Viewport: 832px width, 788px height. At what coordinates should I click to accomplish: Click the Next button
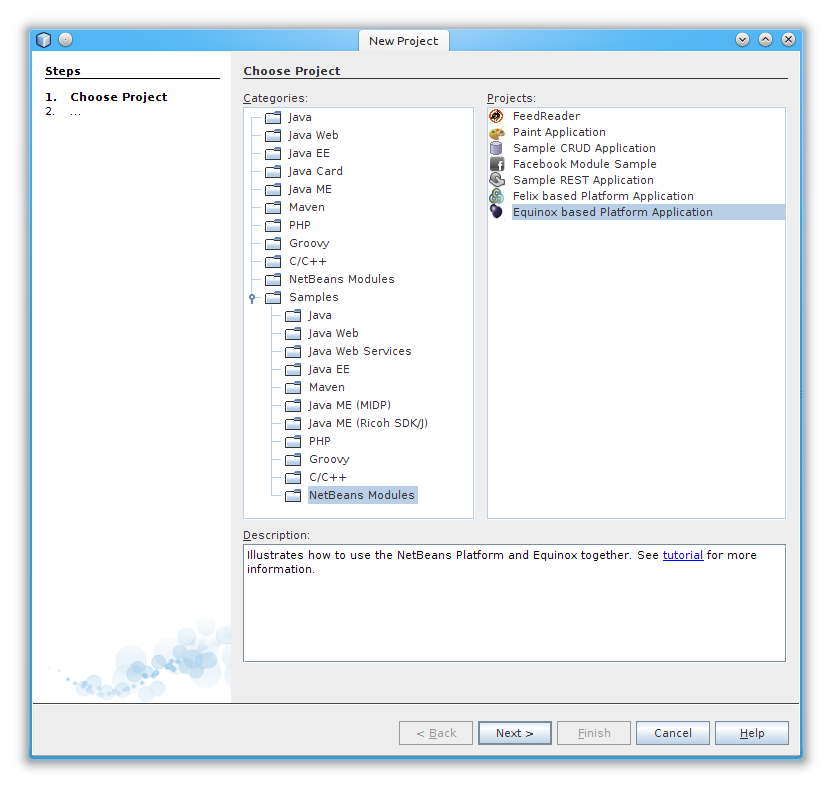[515, 733]
